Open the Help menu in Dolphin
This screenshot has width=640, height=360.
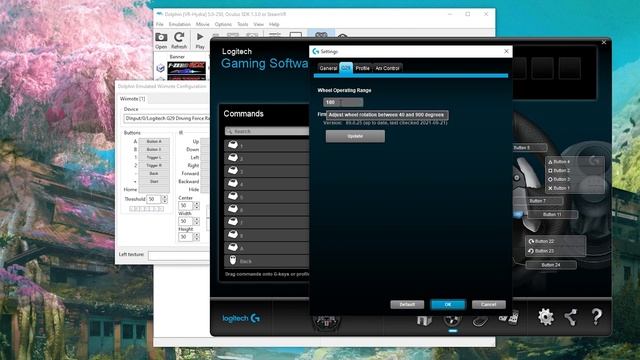click(274, 24)
